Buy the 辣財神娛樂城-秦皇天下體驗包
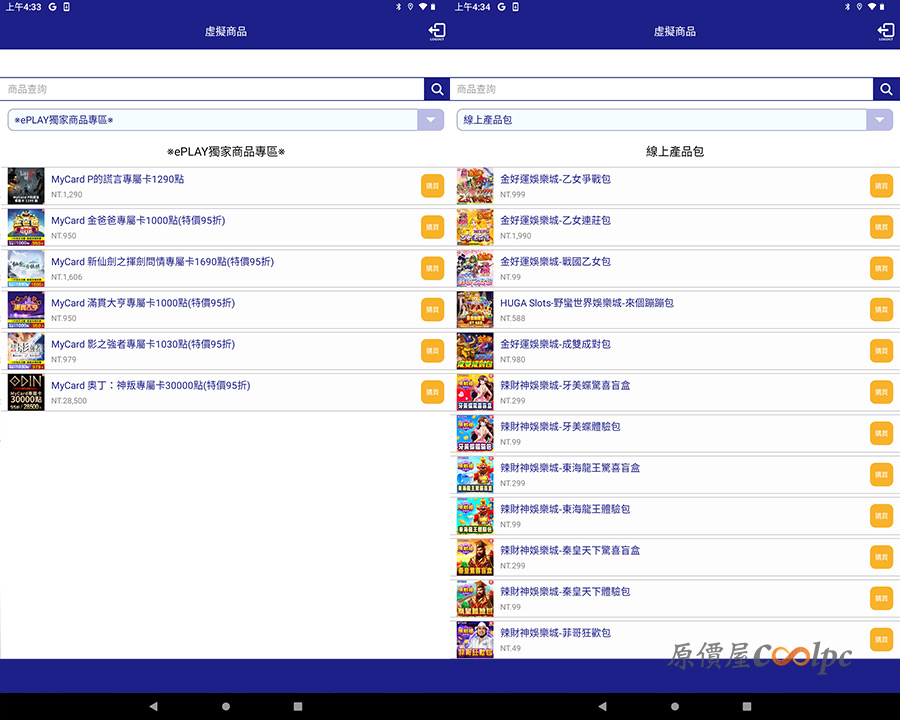Image resolution: width=900 pixels, height=720 pixels. point(881,599)
